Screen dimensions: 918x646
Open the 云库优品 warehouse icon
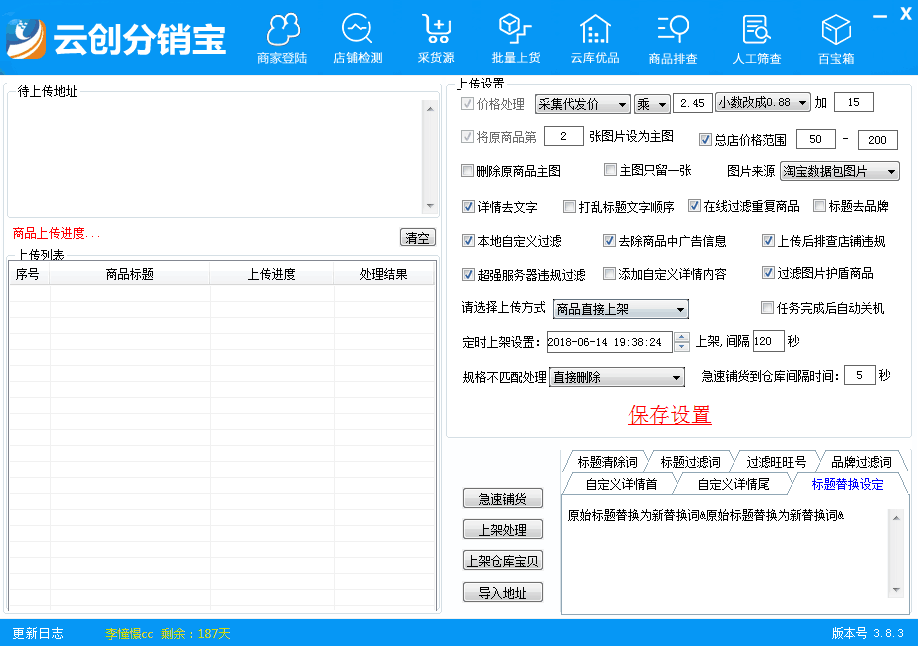tap(595, 38)
